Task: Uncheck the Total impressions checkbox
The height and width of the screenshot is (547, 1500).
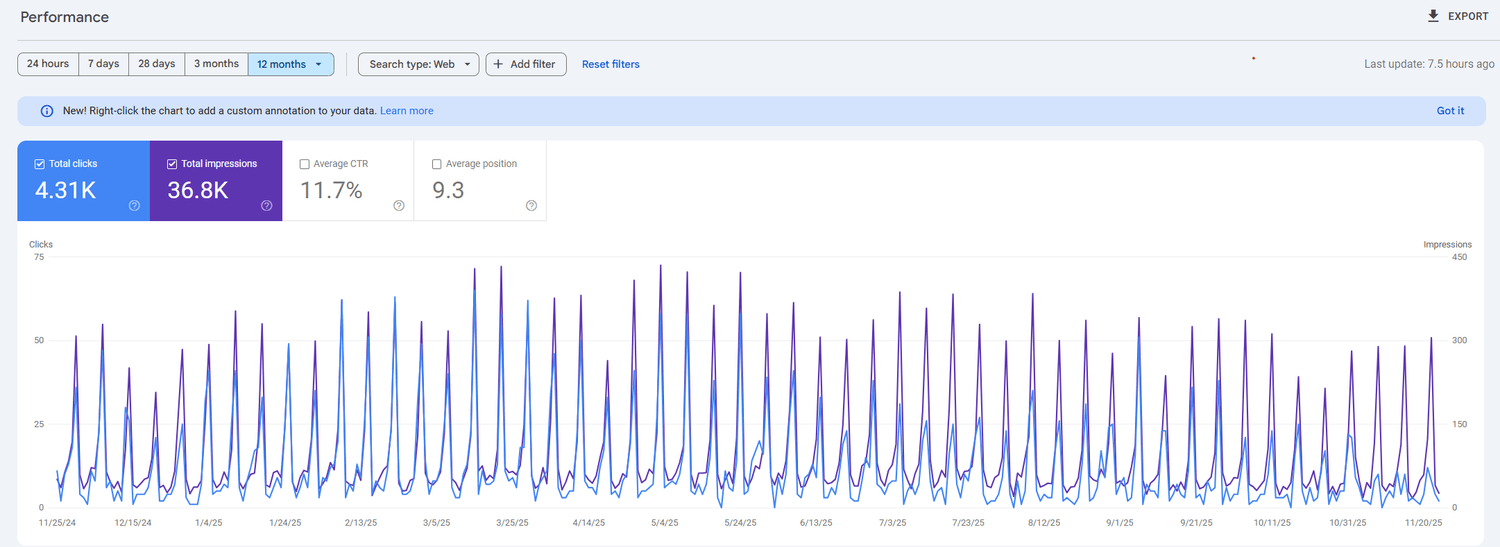Action: pyautogui.click(x=172, y=164)
